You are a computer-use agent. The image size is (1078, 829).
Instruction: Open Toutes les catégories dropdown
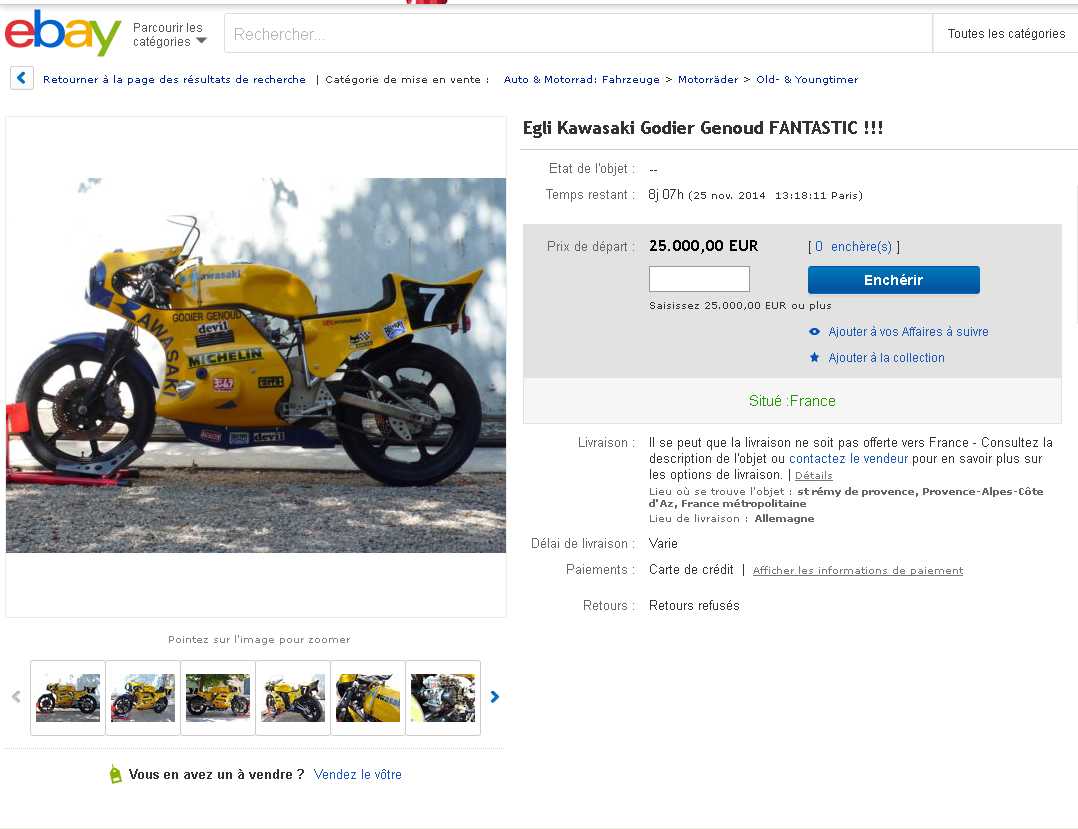pyautogui.click(x=1006, y=34)
